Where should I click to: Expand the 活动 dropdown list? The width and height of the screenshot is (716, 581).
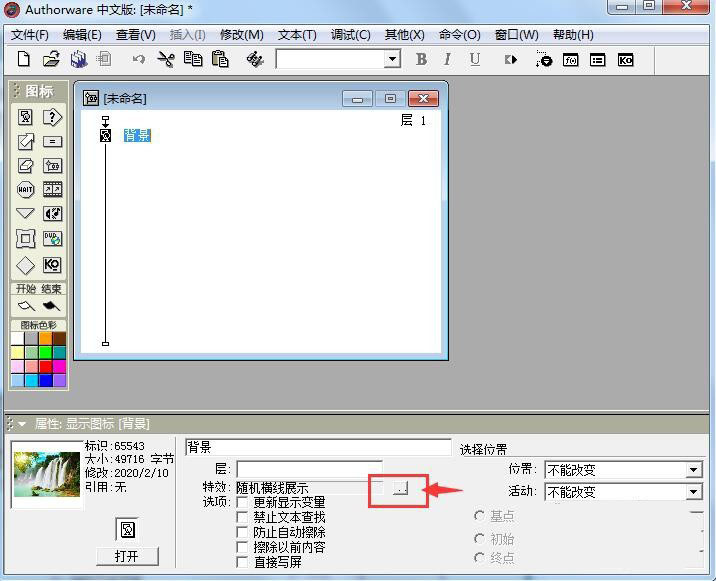[x=693, y=492]
